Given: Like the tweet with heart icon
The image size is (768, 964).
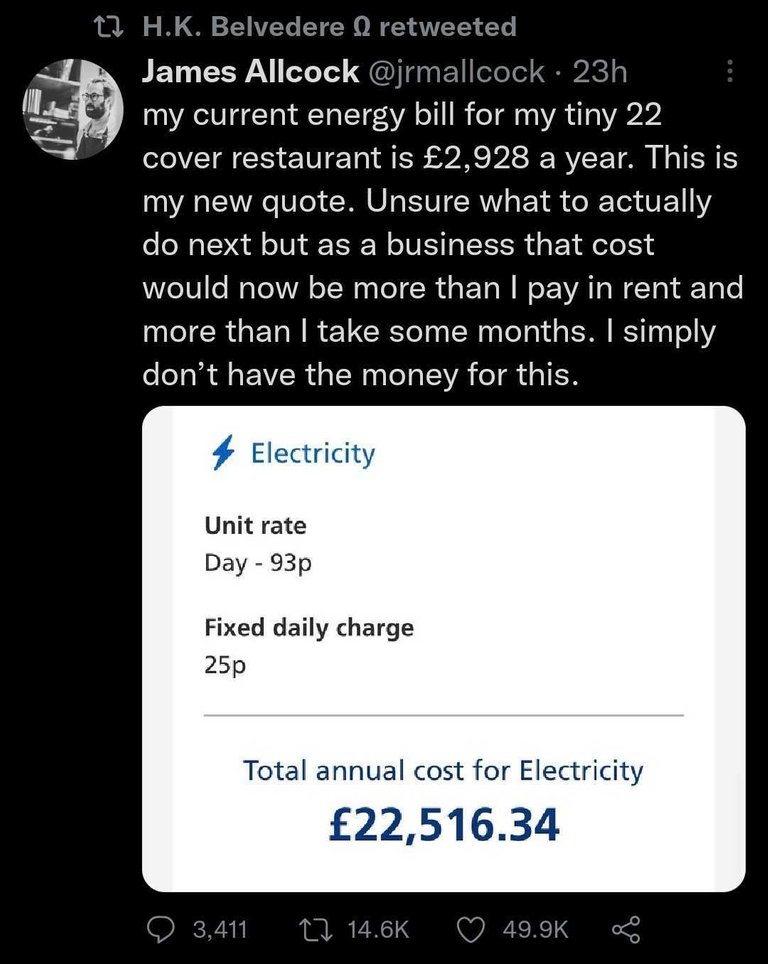Looking at the screenshot, I should tap(471, 929).
